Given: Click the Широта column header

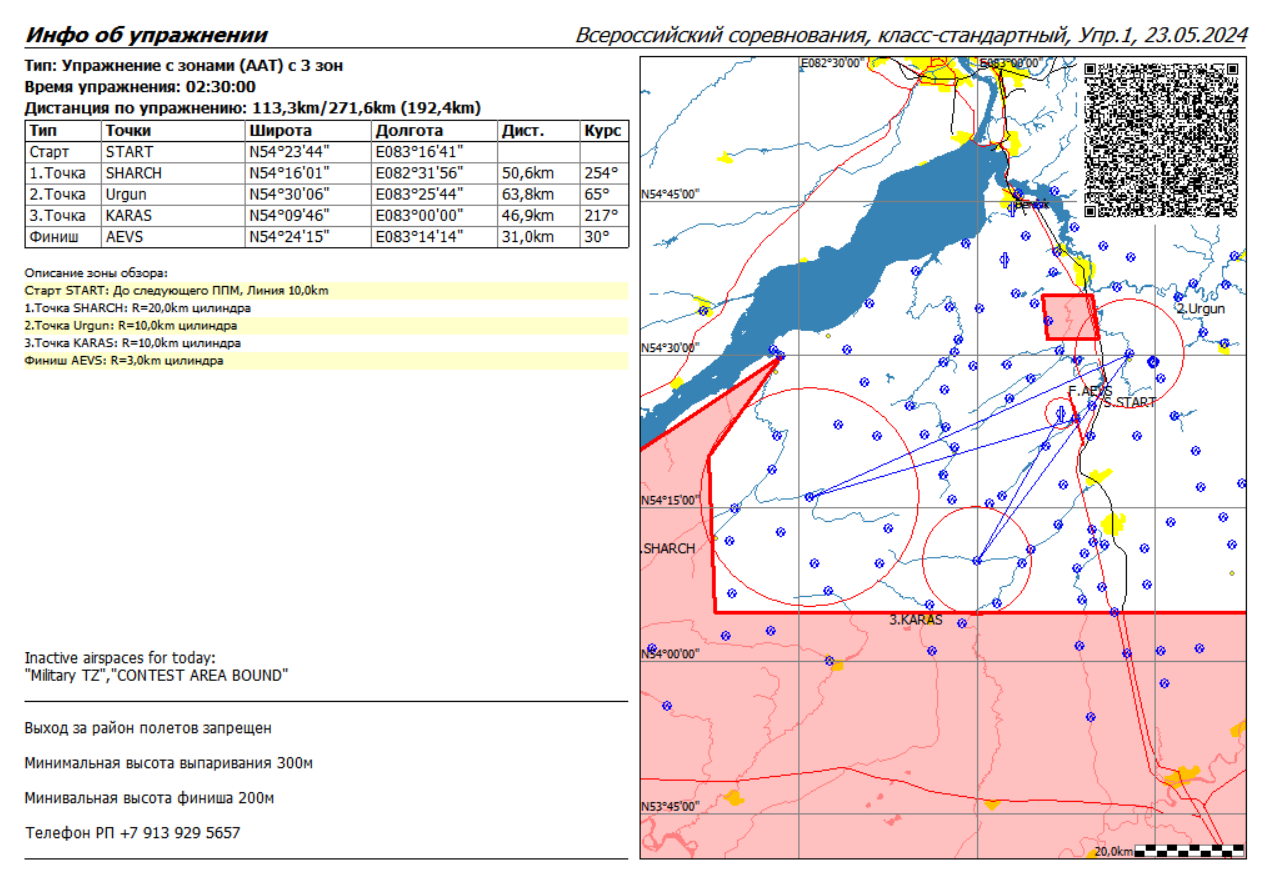Looking at the screenshot, I should (280, 131).
